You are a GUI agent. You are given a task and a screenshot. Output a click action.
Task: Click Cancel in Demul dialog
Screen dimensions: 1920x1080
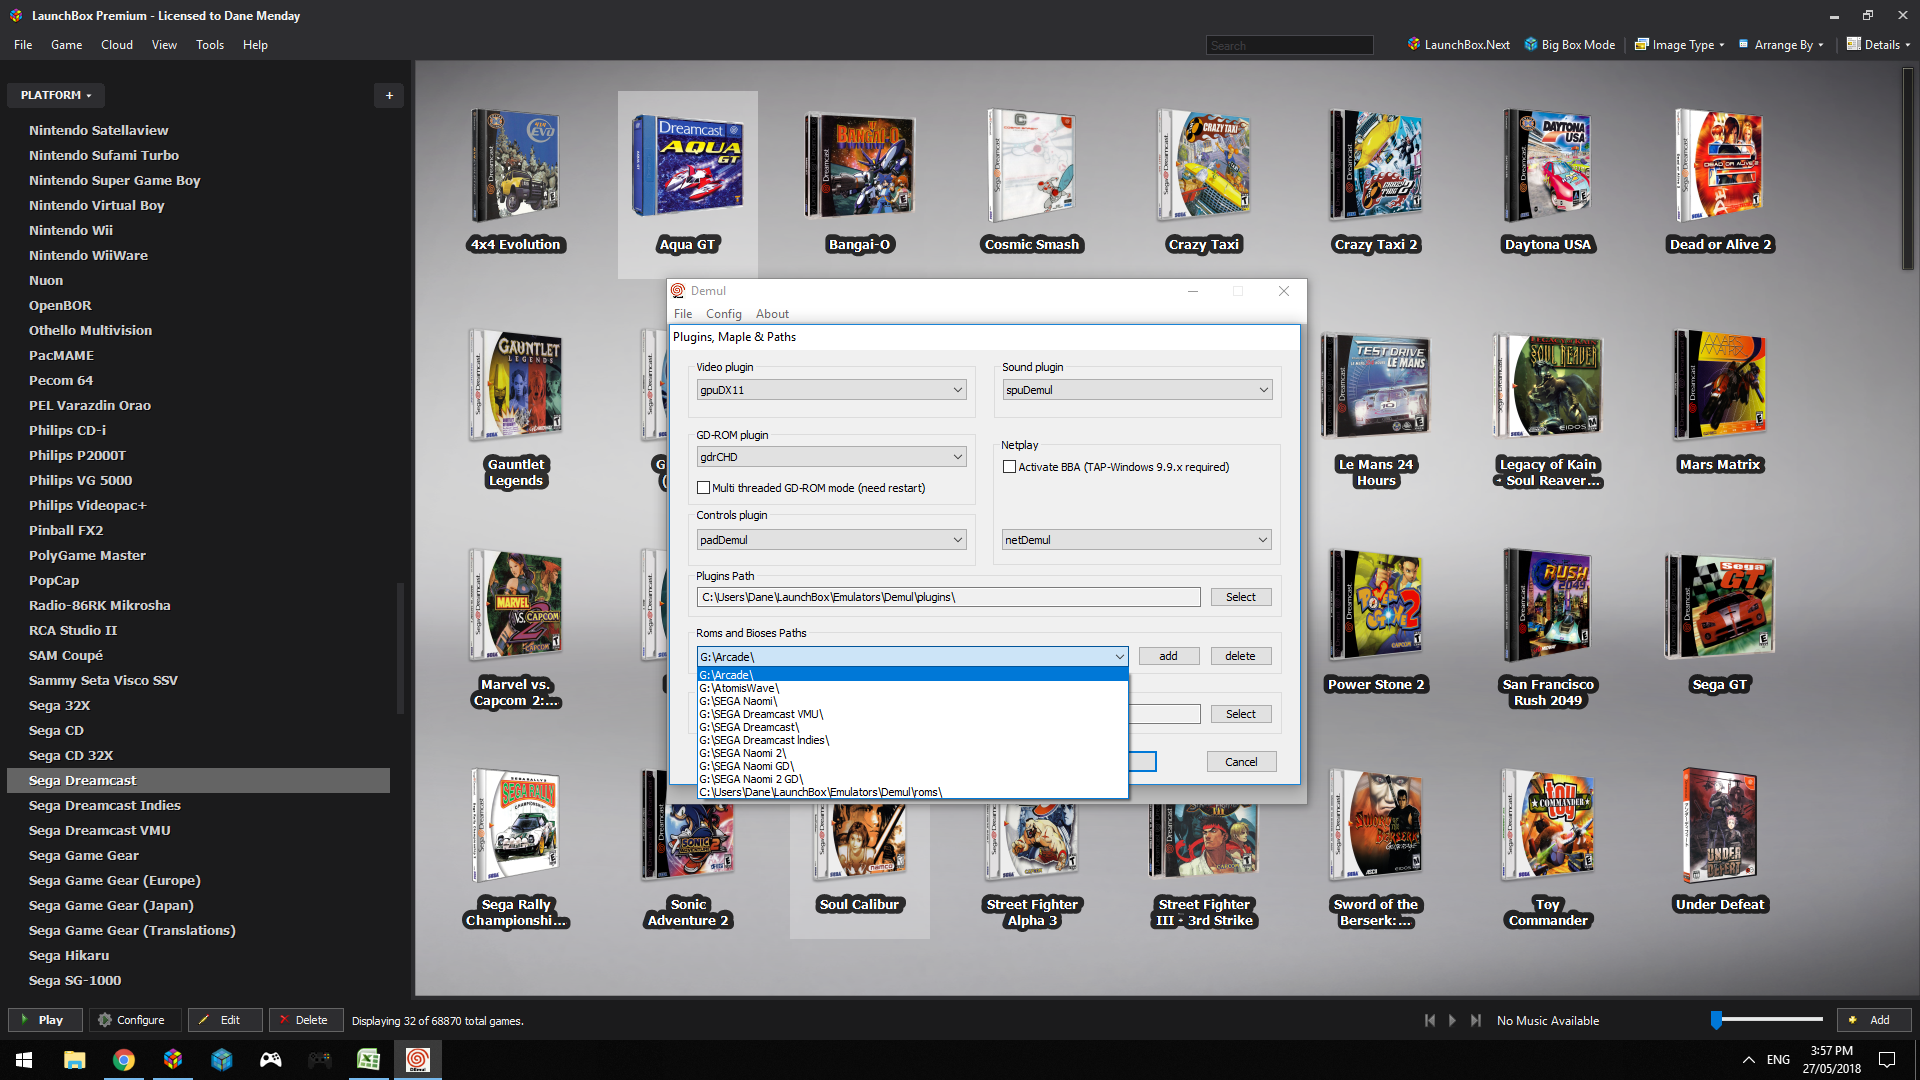click(1241, 762)
